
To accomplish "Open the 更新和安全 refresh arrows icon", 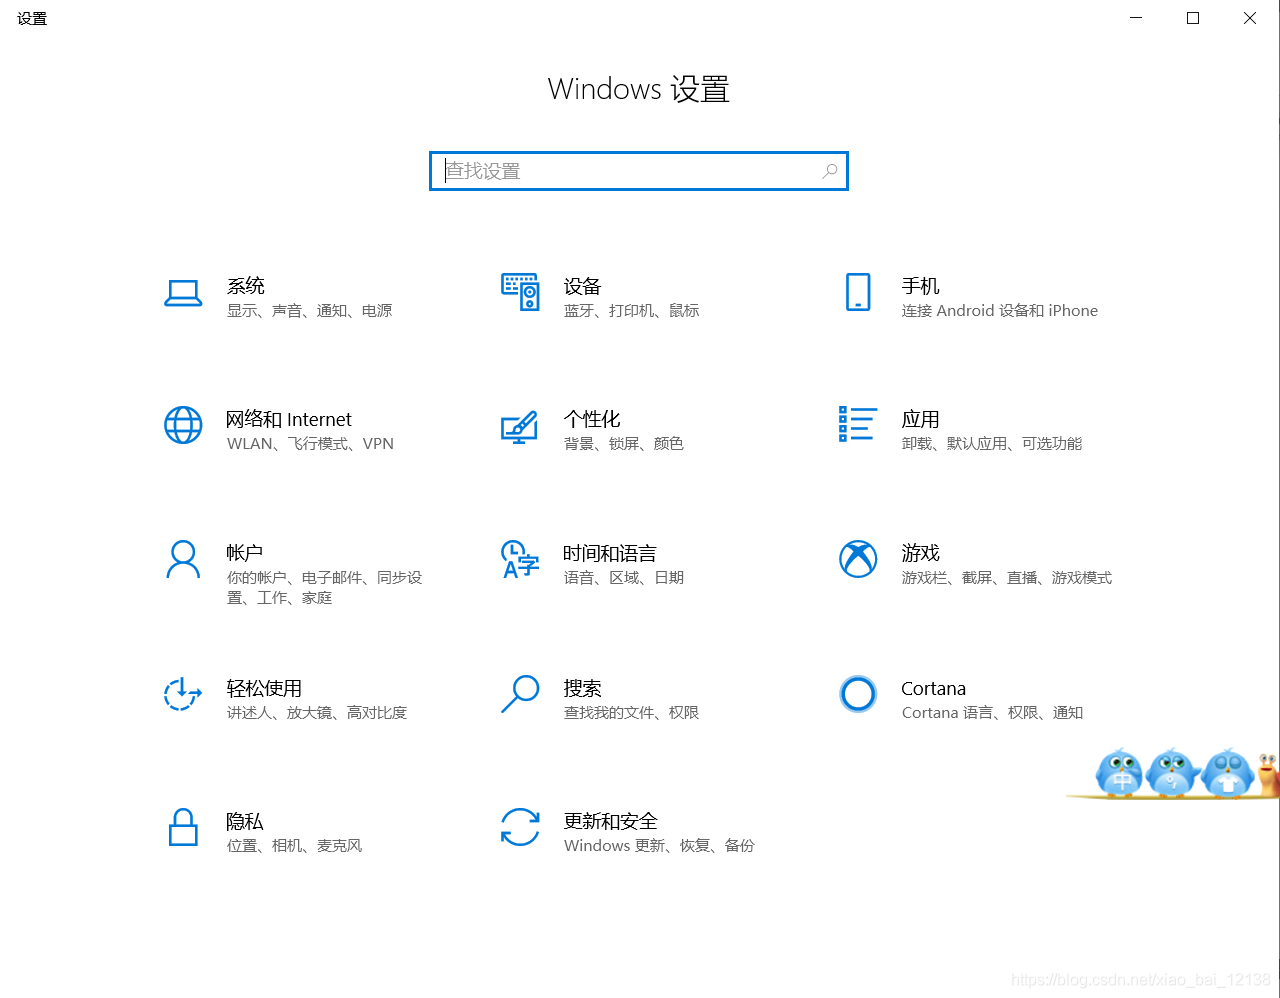I will 520,827.
